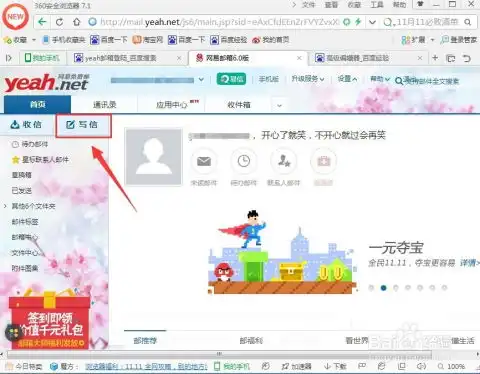Switch to the 我的手机 browser tab
This screenshot has height=374, width=480.
coord(42,58)
